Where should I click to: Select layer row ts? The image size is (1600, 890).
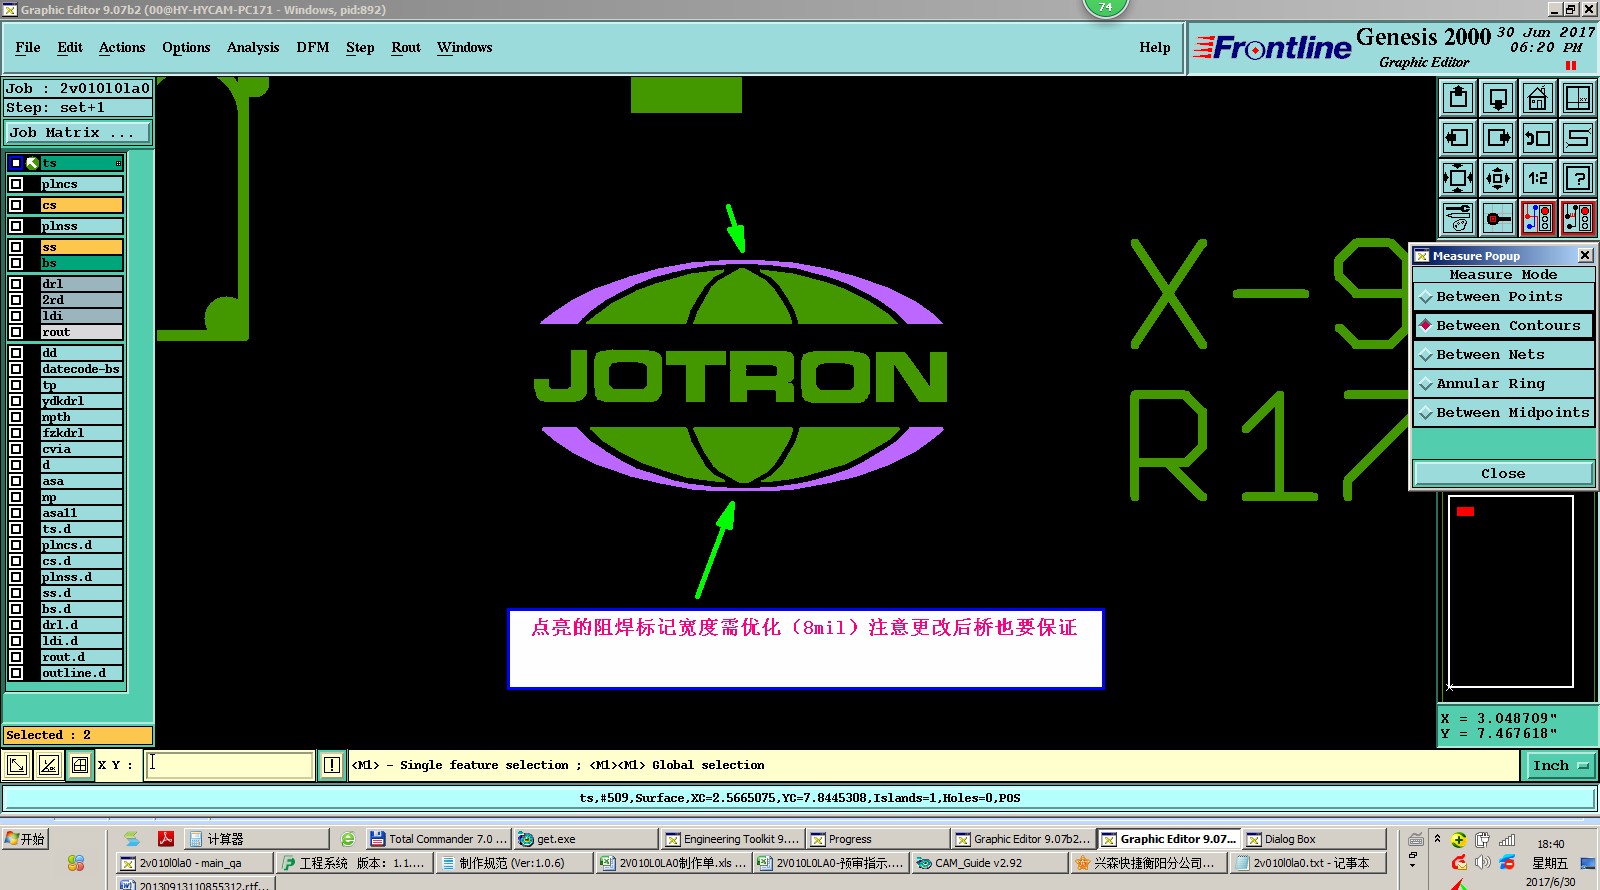coord(81,163)
